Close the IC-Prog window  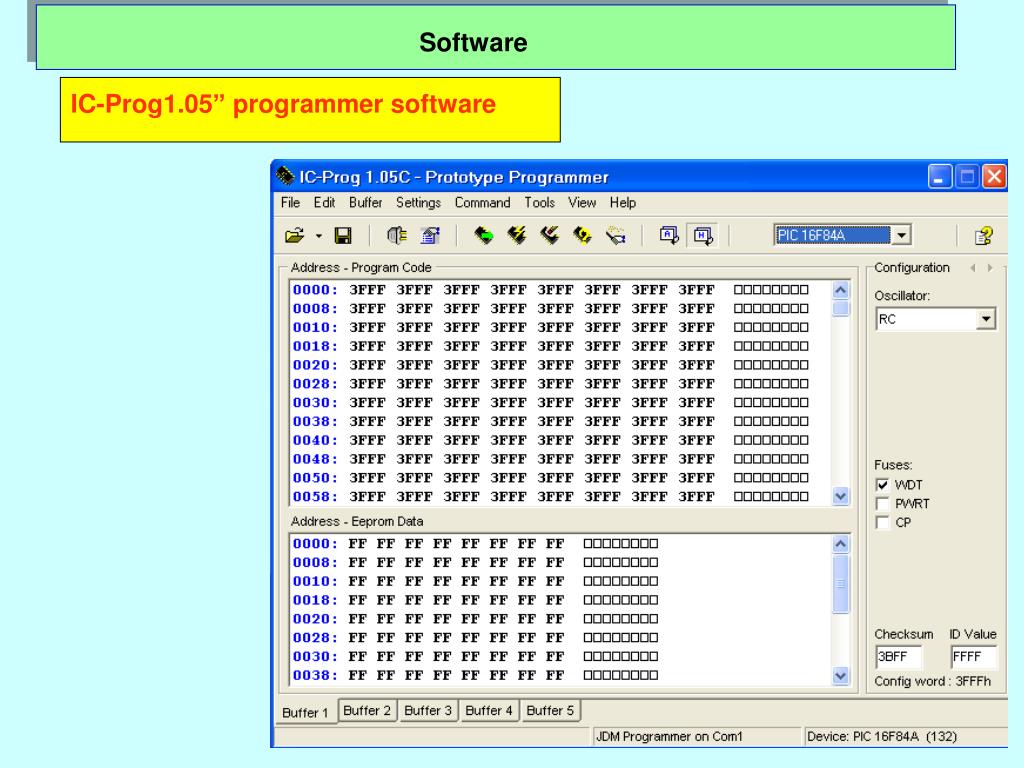pos(994,176)
